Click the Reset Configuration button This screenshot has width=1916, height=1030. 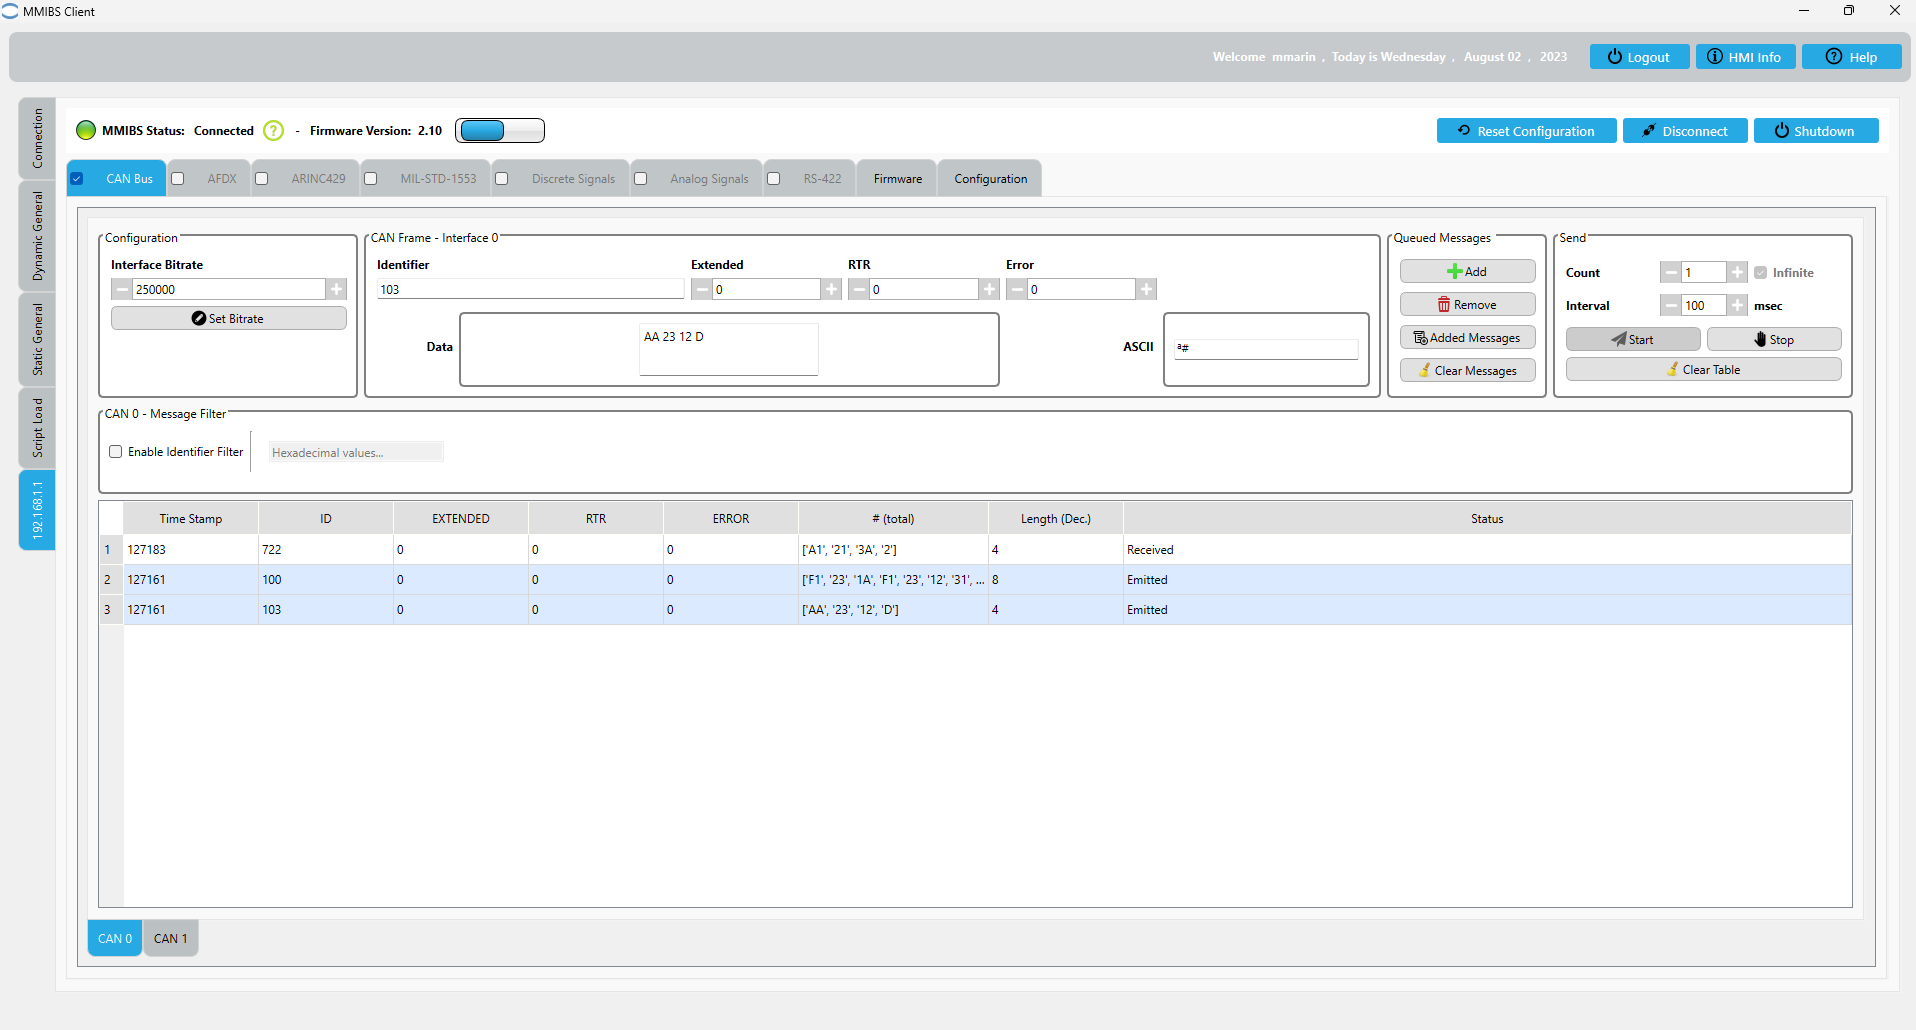click(1525, 131)
